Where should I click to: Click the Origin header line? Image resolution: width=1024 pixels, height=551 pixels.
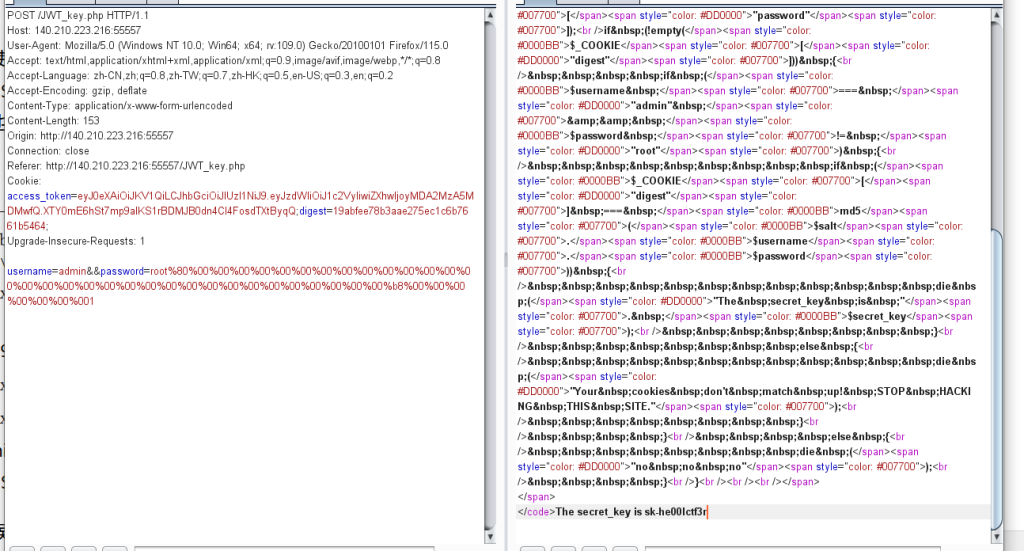[90, 136]
